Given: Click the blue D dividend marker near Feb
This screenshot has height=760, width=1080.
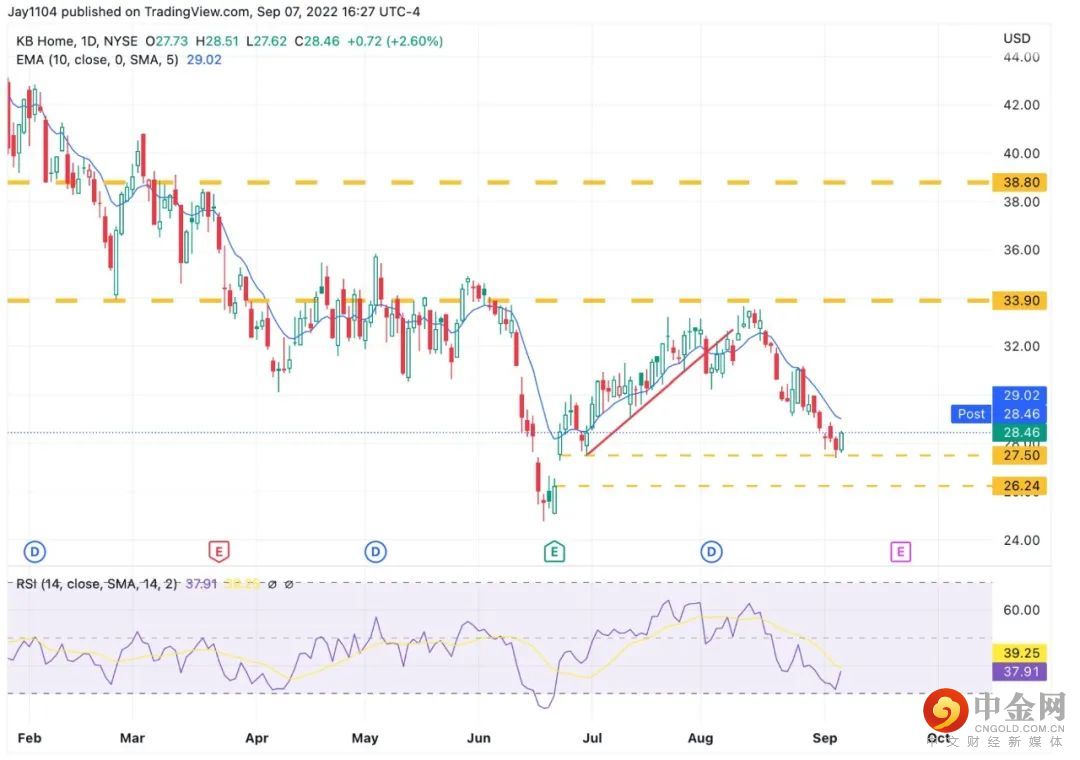Looking at the screenshot, I should point(34,551).
